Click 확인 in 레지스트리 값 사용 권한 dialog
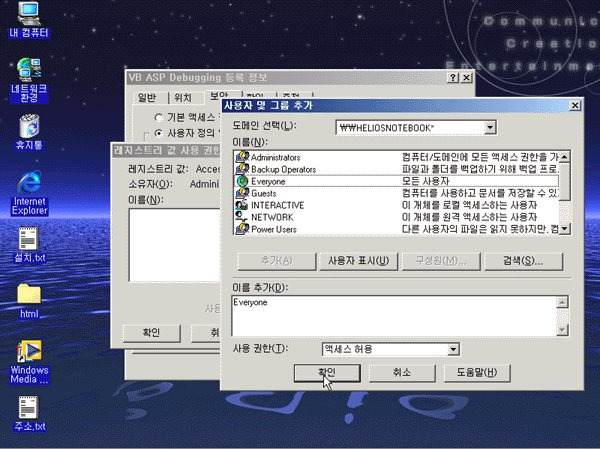 coord(152,333)
